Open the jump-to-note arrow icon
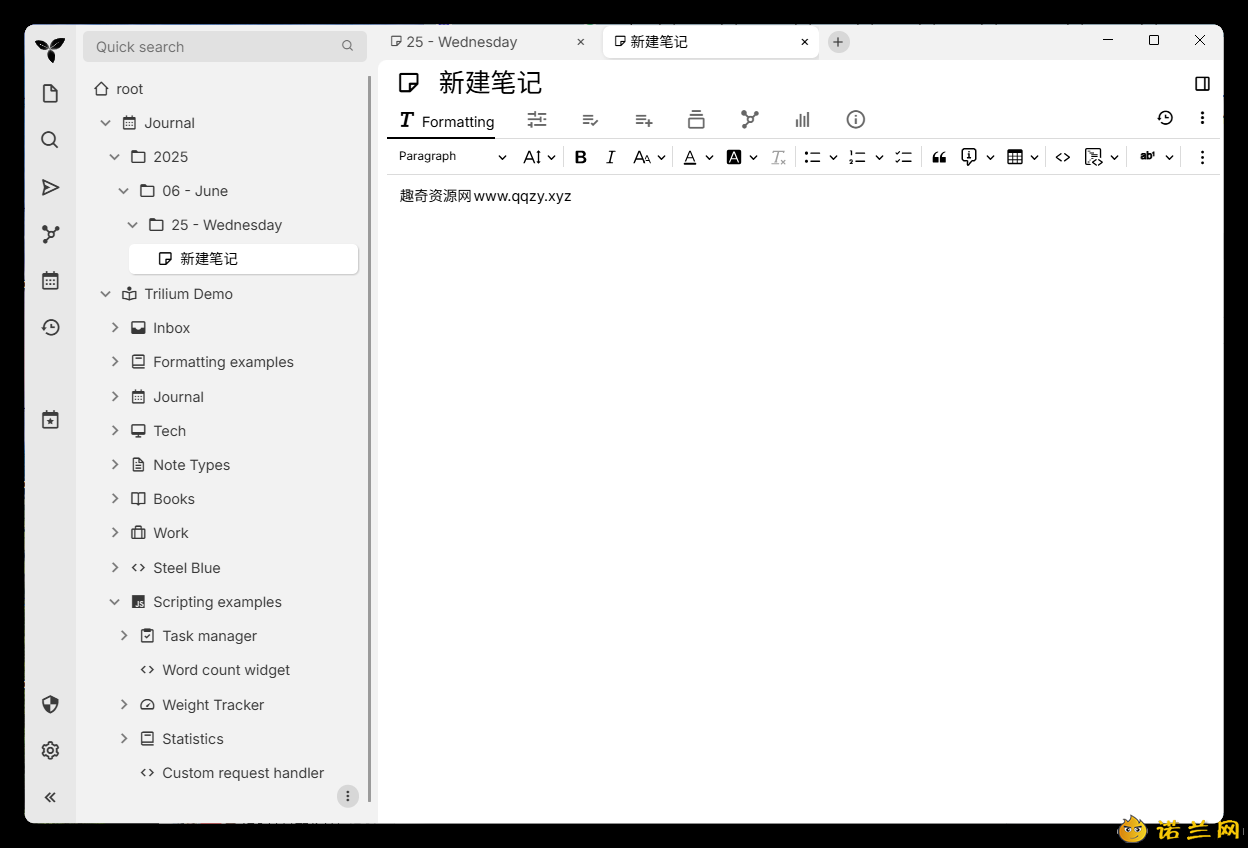The image size is (1248, 848). [50, 187]
